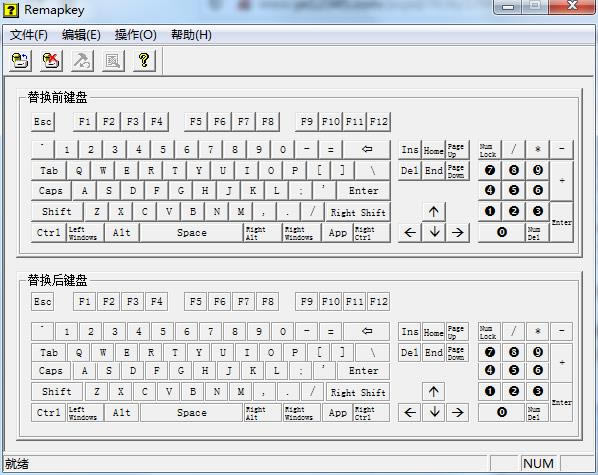Click the yellow question mark help toolbar icon
The width and height of the screenshot is (598, 475).
[x=144, y=60]
